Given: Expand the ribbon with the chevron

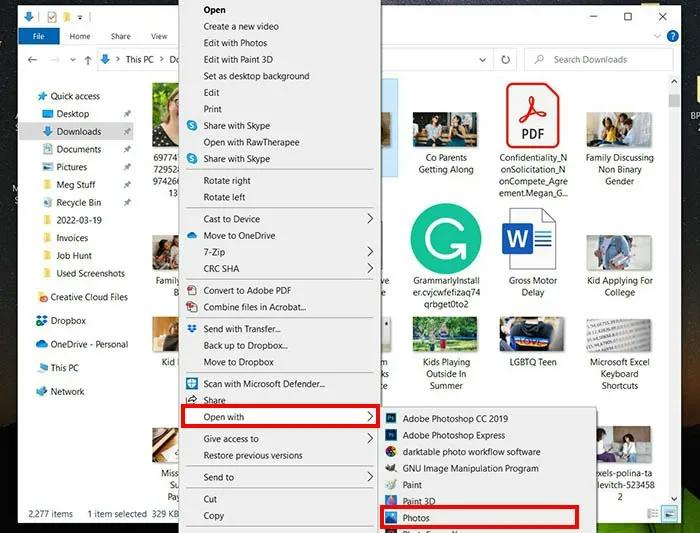Looking at the screenshot, I should point(657,36).
